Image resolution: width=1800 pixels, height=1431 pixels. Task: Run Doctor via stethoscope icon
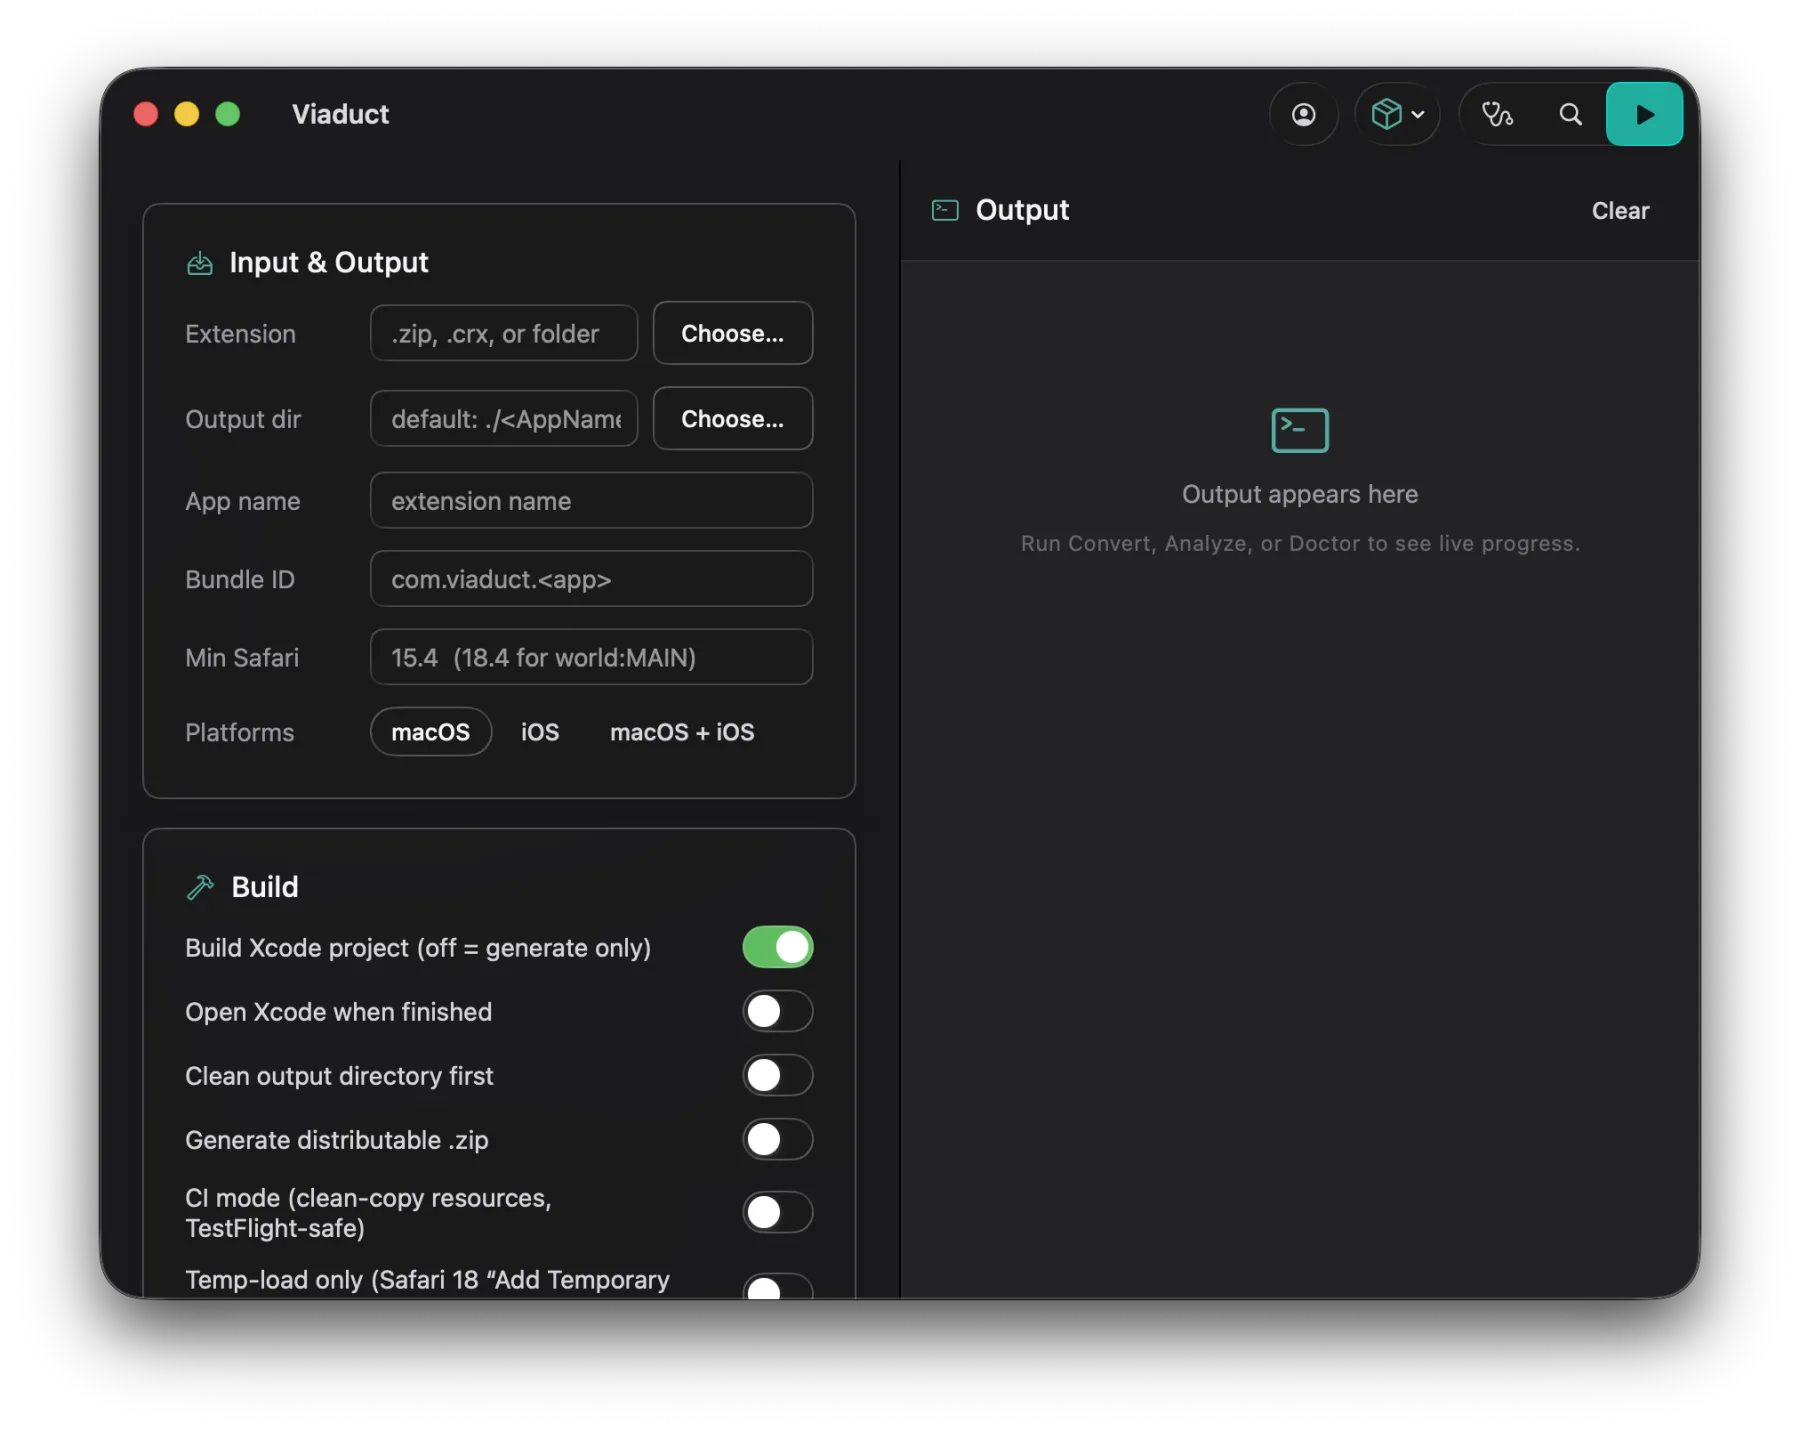coord(1497,114)
